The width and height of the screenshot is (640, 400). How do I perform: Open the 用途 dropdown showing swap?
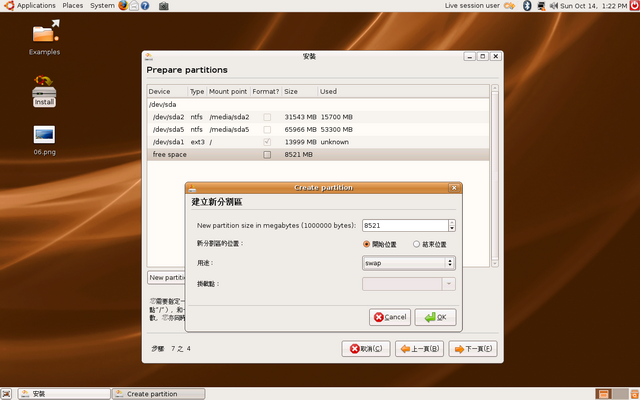point(409,263)
